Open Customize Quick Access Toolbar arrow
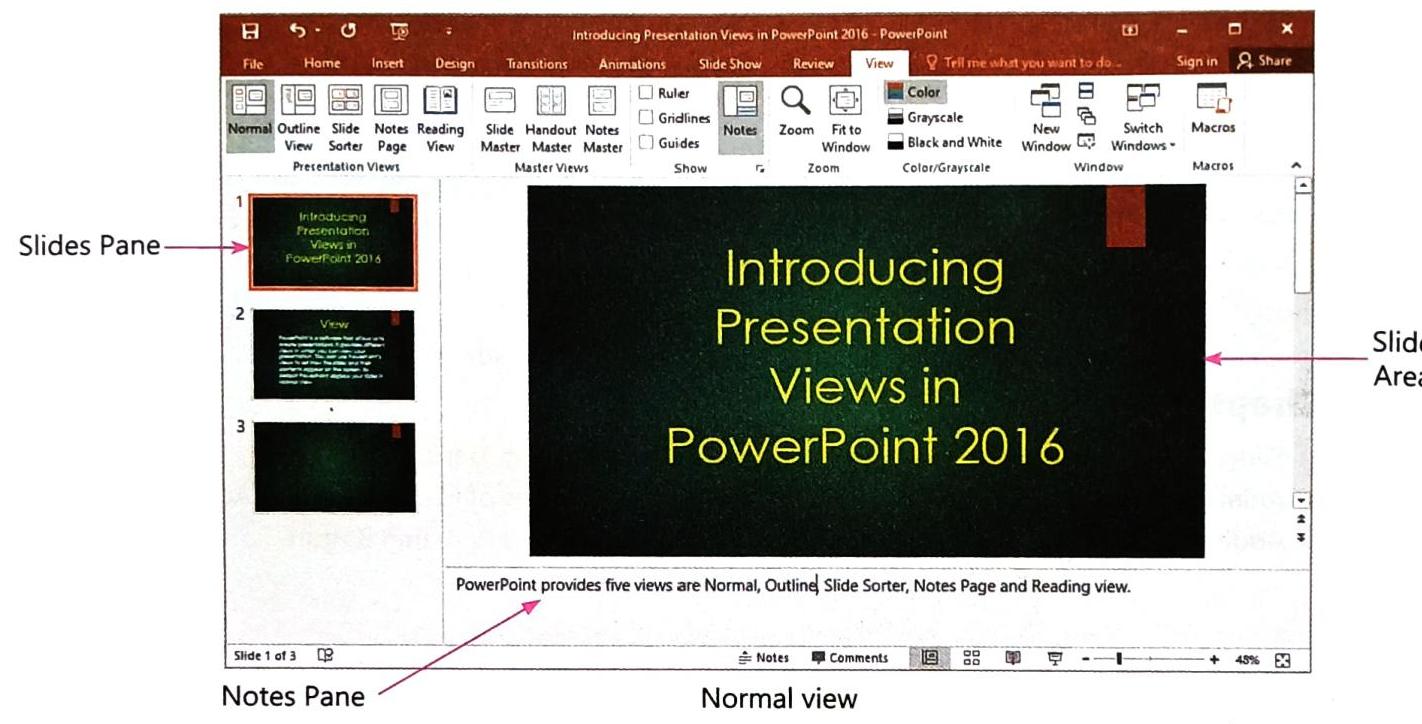This screenshot has height=724, width=1422. (449, 33)
